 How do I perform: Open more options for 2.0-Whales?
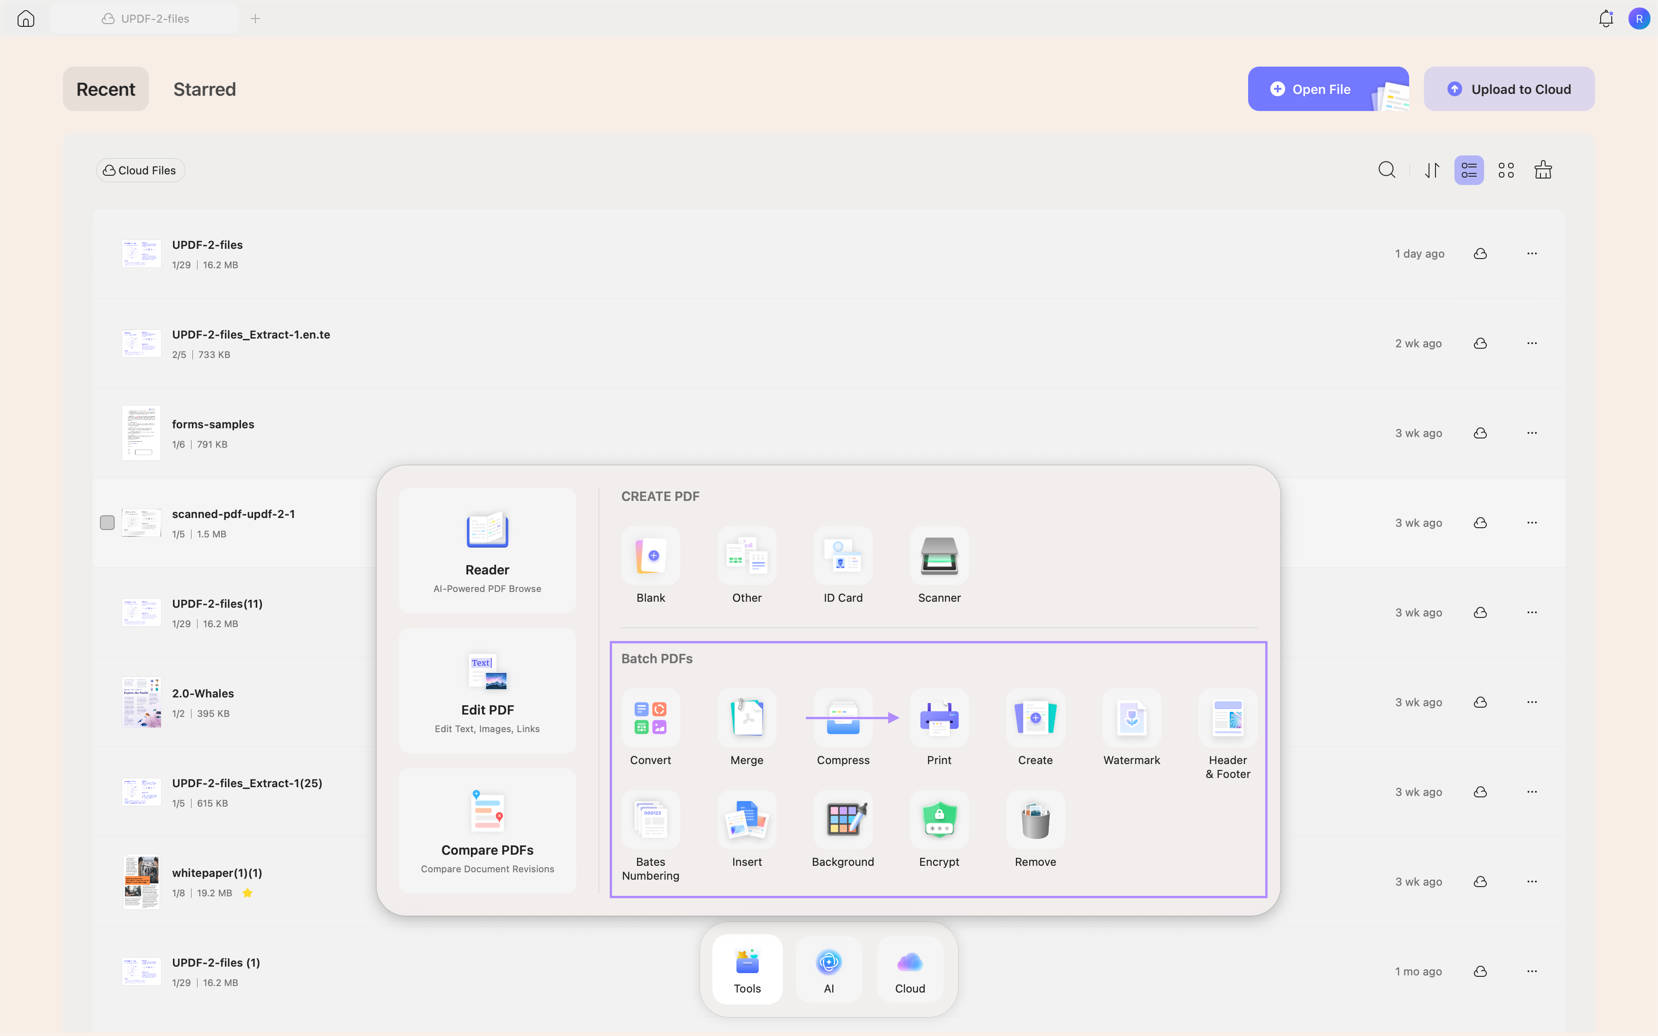(1532, 702)
